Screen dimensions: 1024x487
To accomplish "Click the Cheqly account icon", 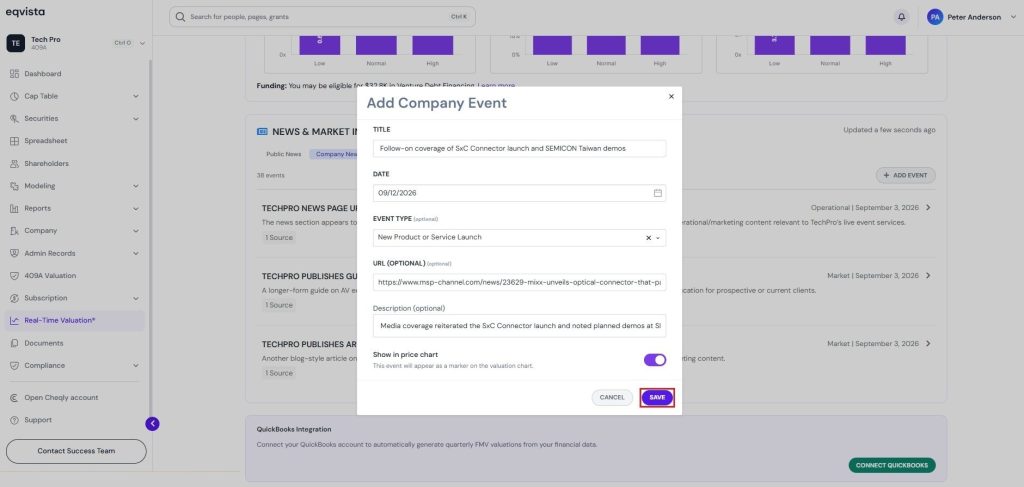I will coord(14,398).
